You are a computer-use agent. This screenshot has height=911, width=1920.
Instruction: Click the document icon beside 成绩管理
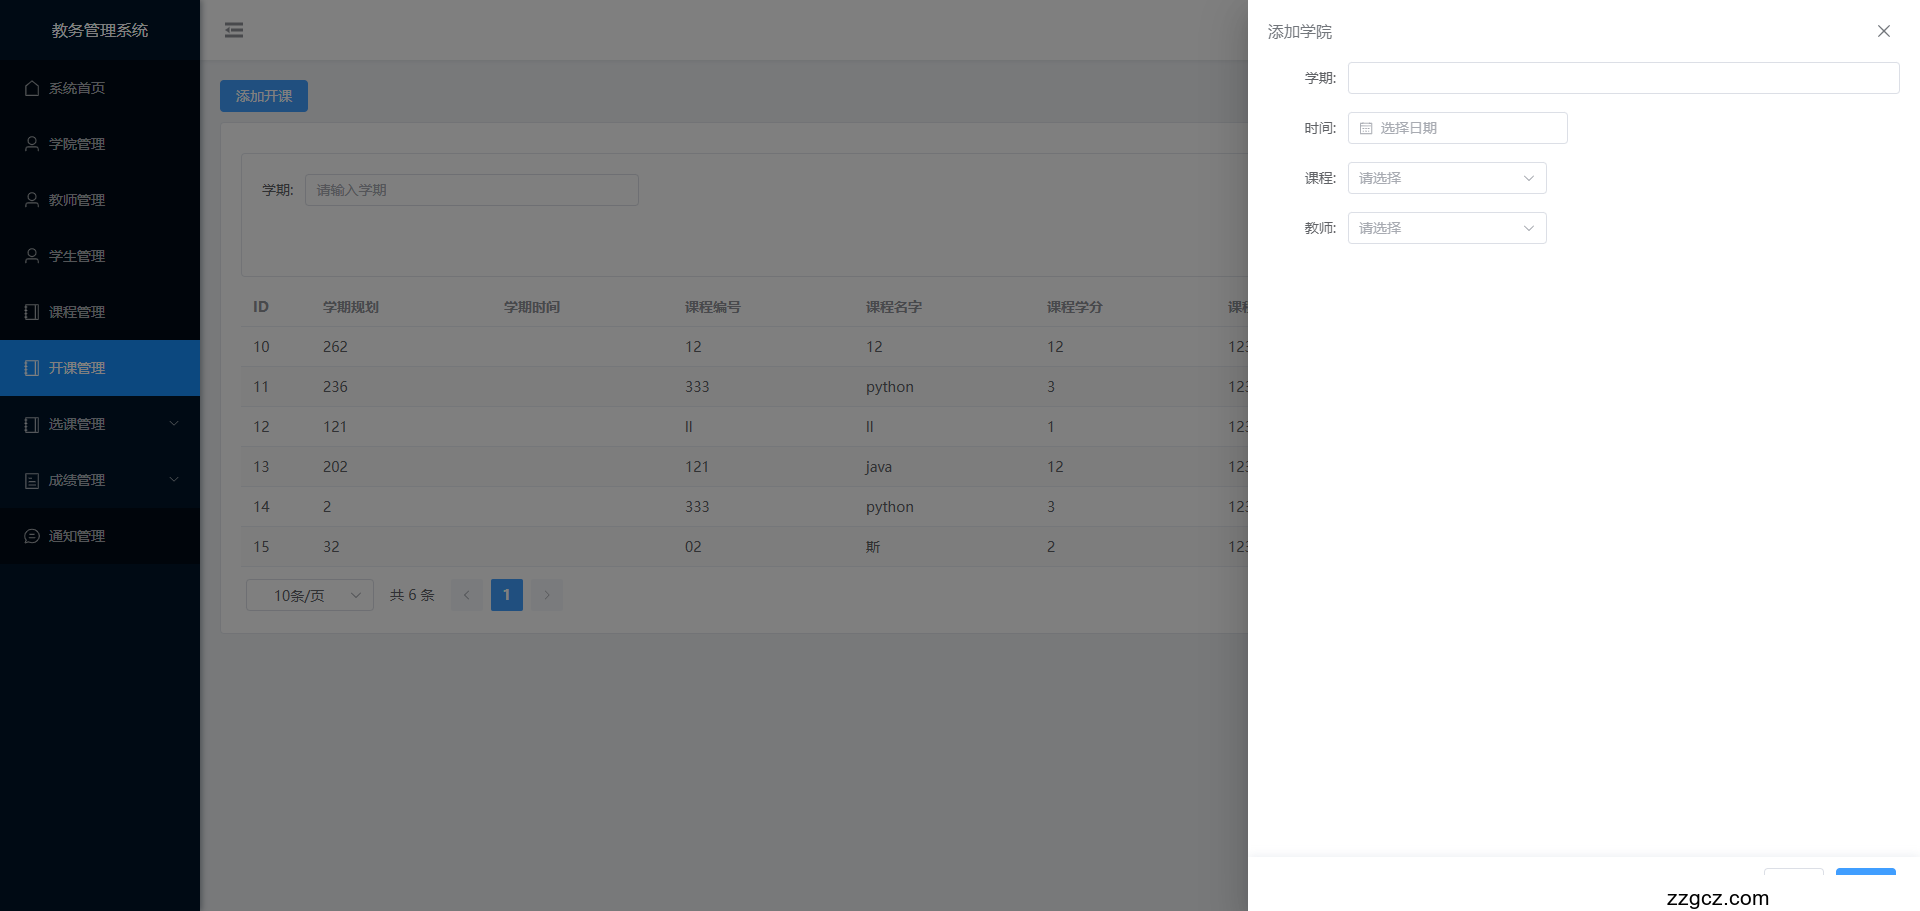[x=32, y=480]
